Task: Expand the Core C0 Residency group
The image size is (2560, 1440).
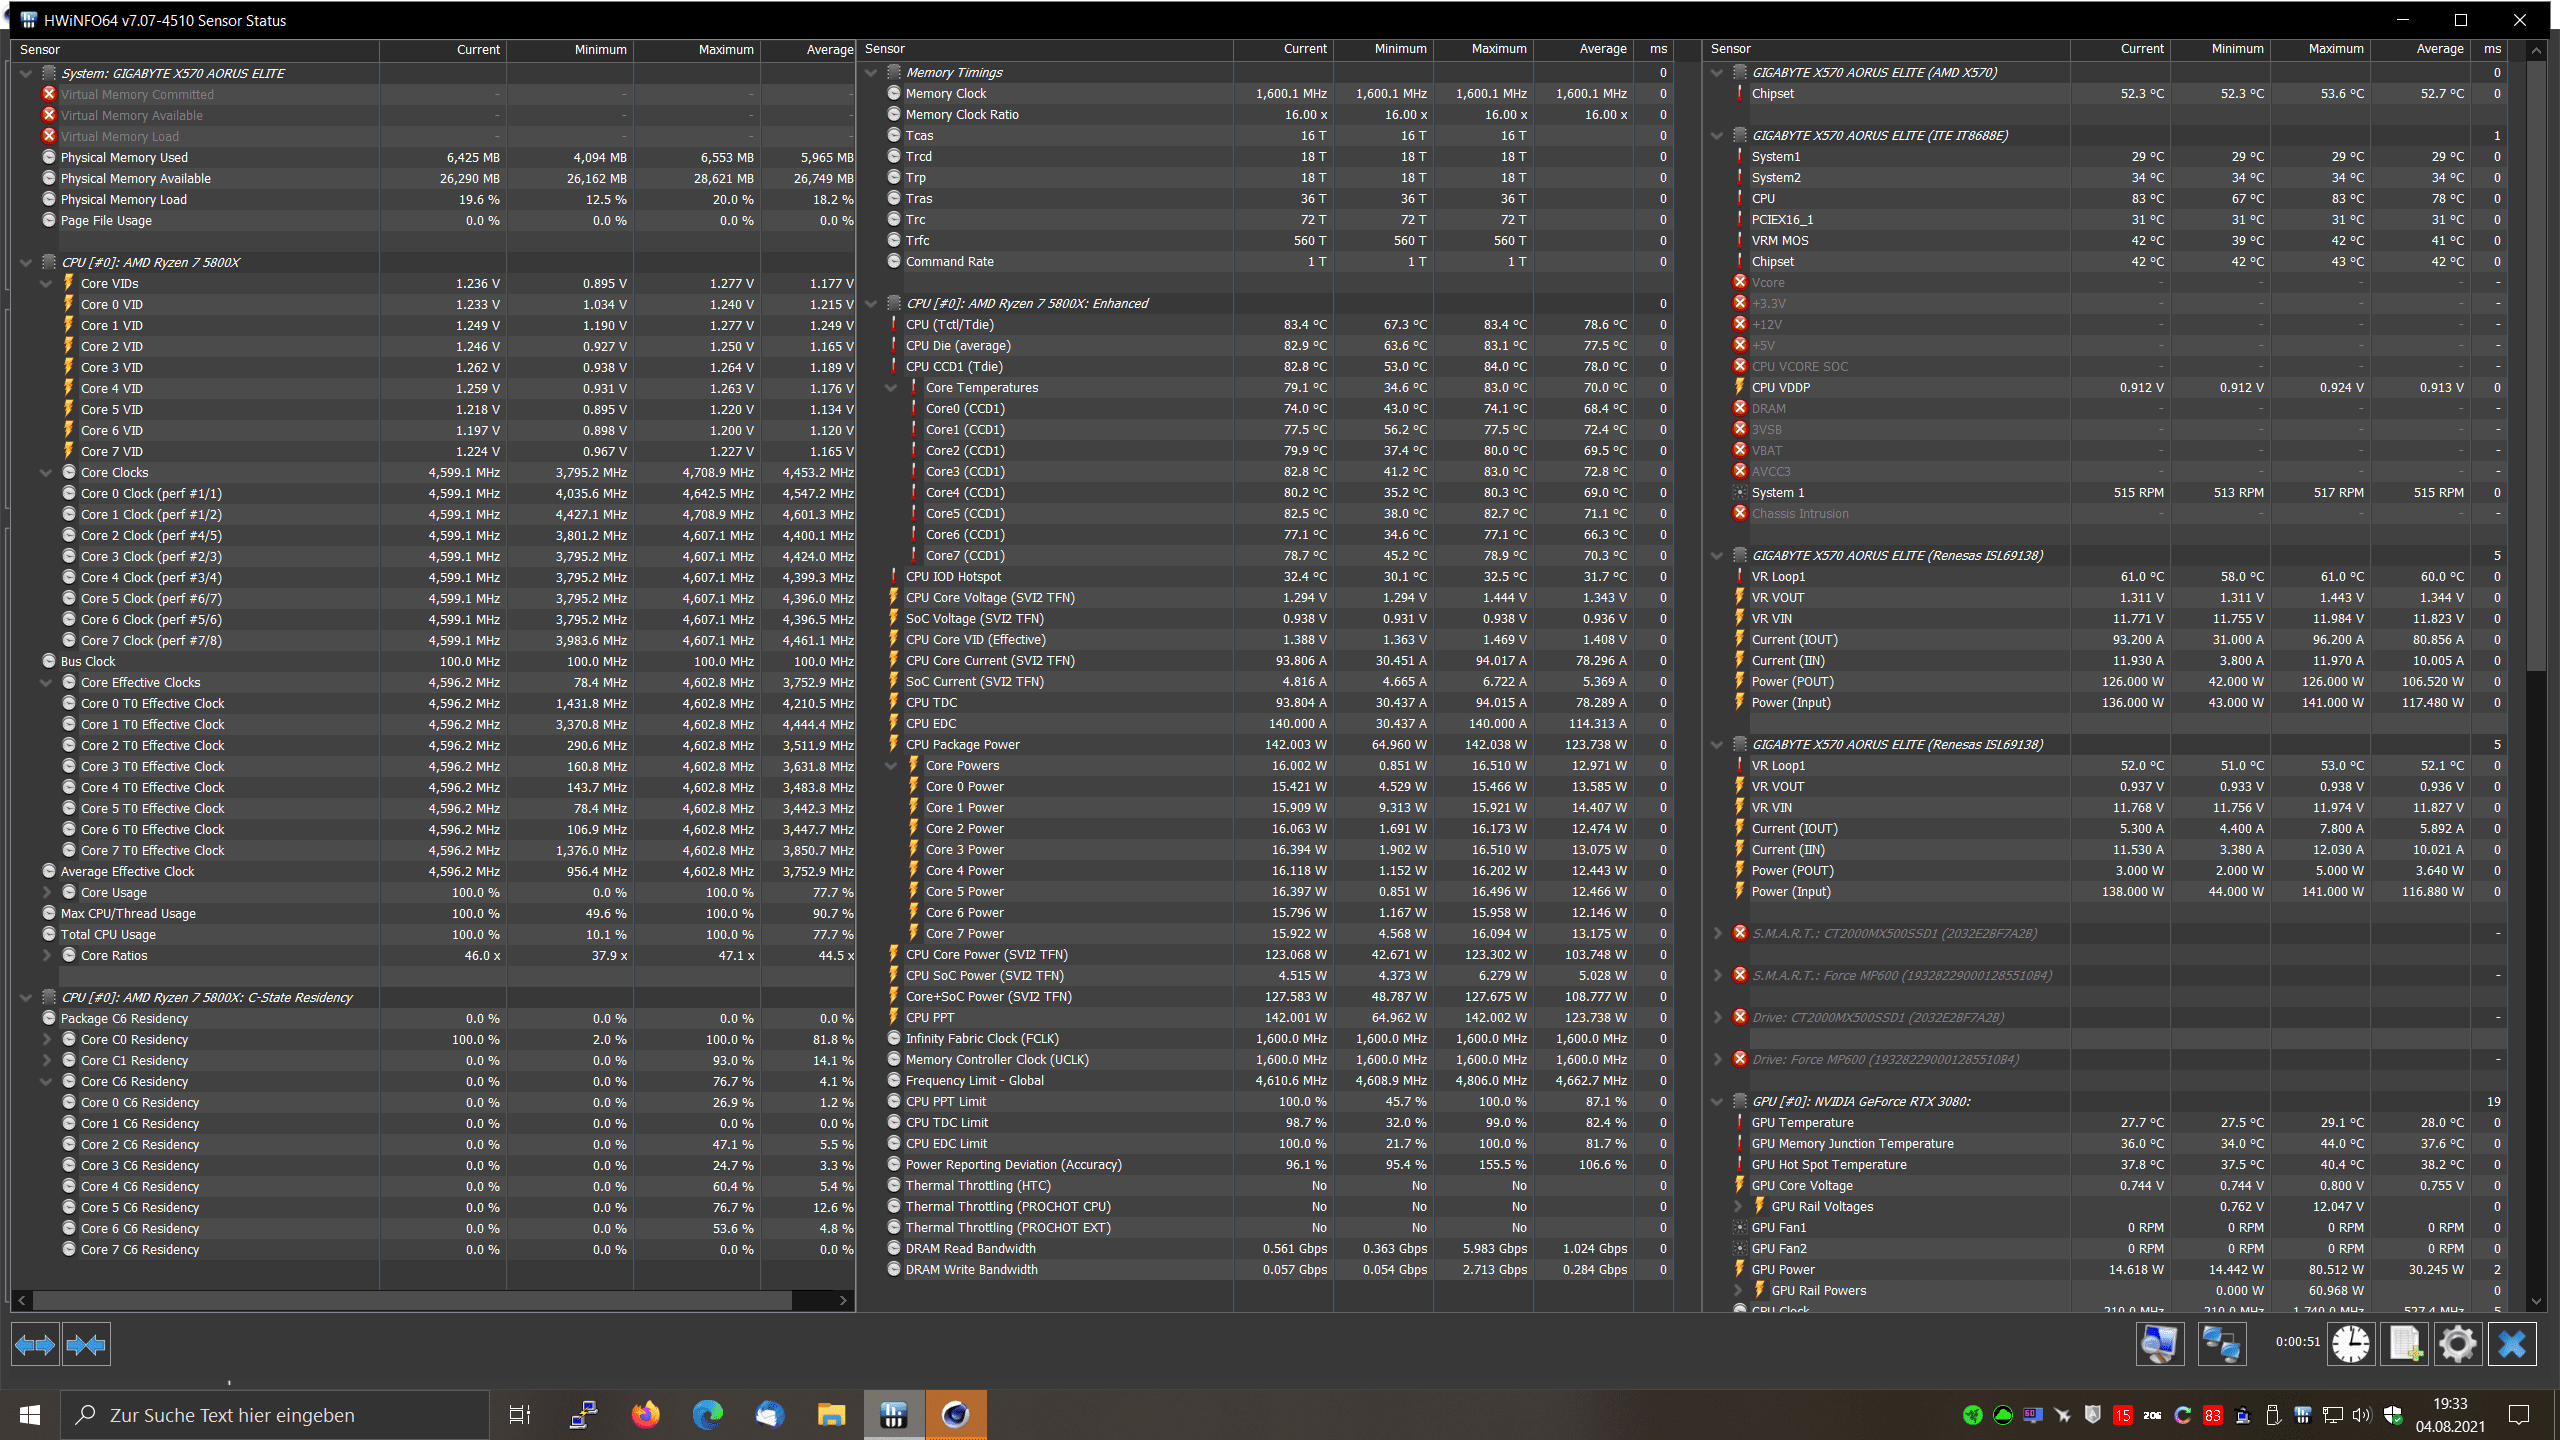Action: pyautogui.click(x=46, y=1039)
